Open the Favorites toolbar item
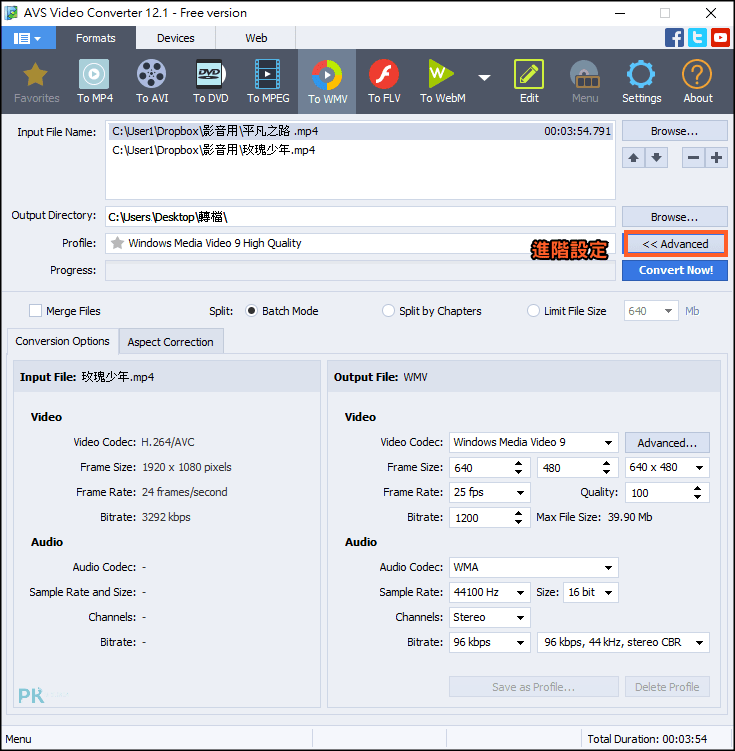The image size is (735, 751). click(x=36, y=82)
